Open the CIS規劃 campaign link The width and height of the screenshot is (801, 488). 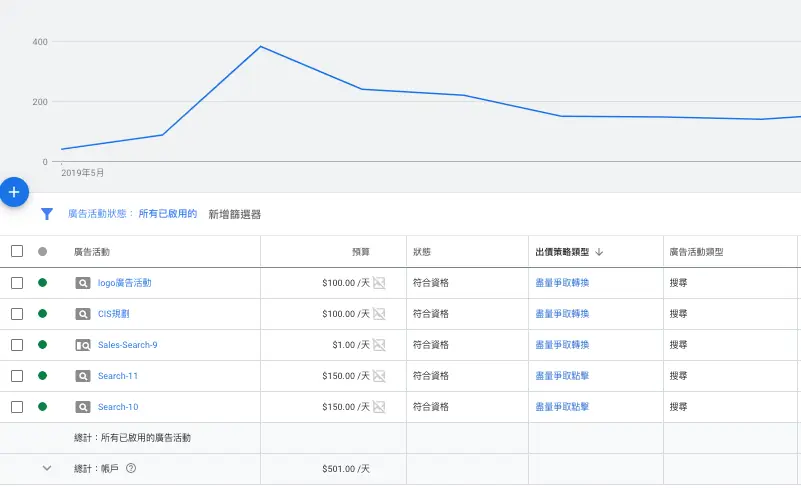click(114, 314)
